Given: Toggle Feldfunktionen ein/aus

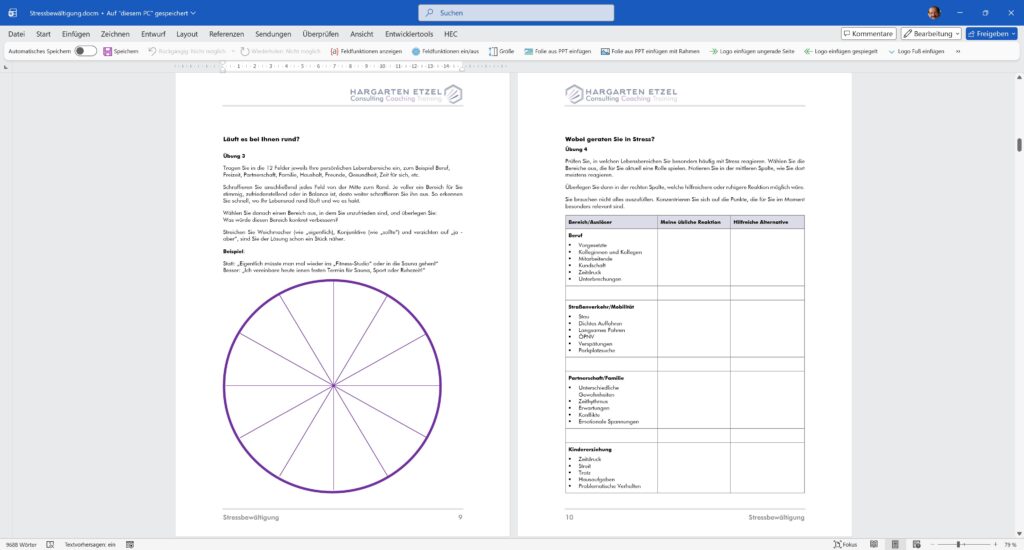Looking at the screenshot, I should point(416,51).
